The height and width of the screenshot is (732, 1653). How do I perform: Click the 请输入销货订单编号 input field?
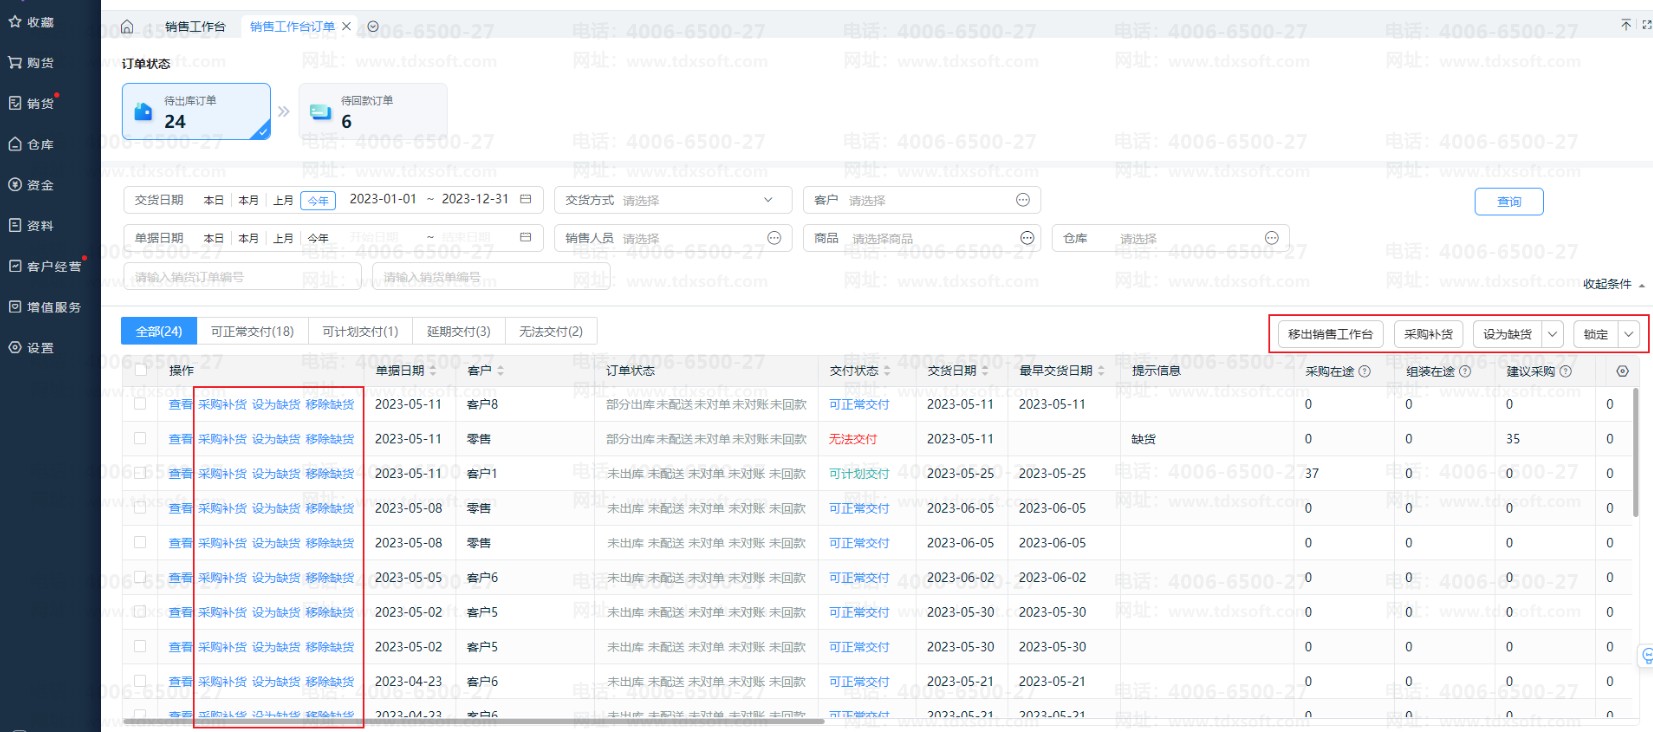[x=242, y=277]
